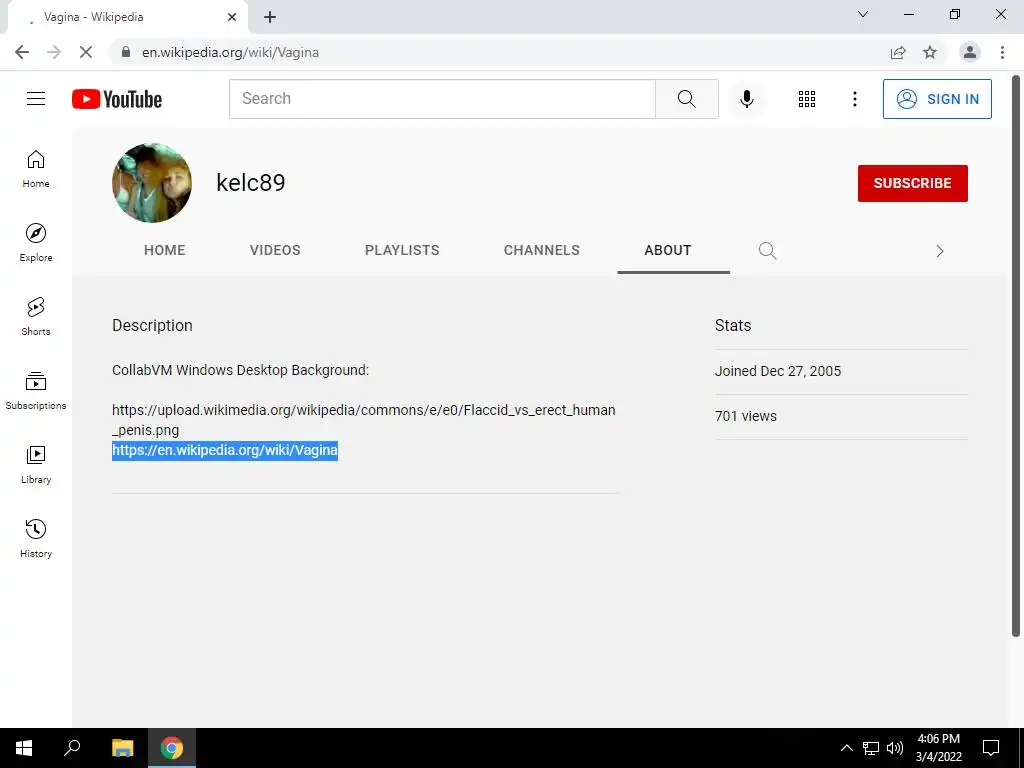Open the Windows Start menu
The image size is (1024, 768).
click(x=24, y=748)
